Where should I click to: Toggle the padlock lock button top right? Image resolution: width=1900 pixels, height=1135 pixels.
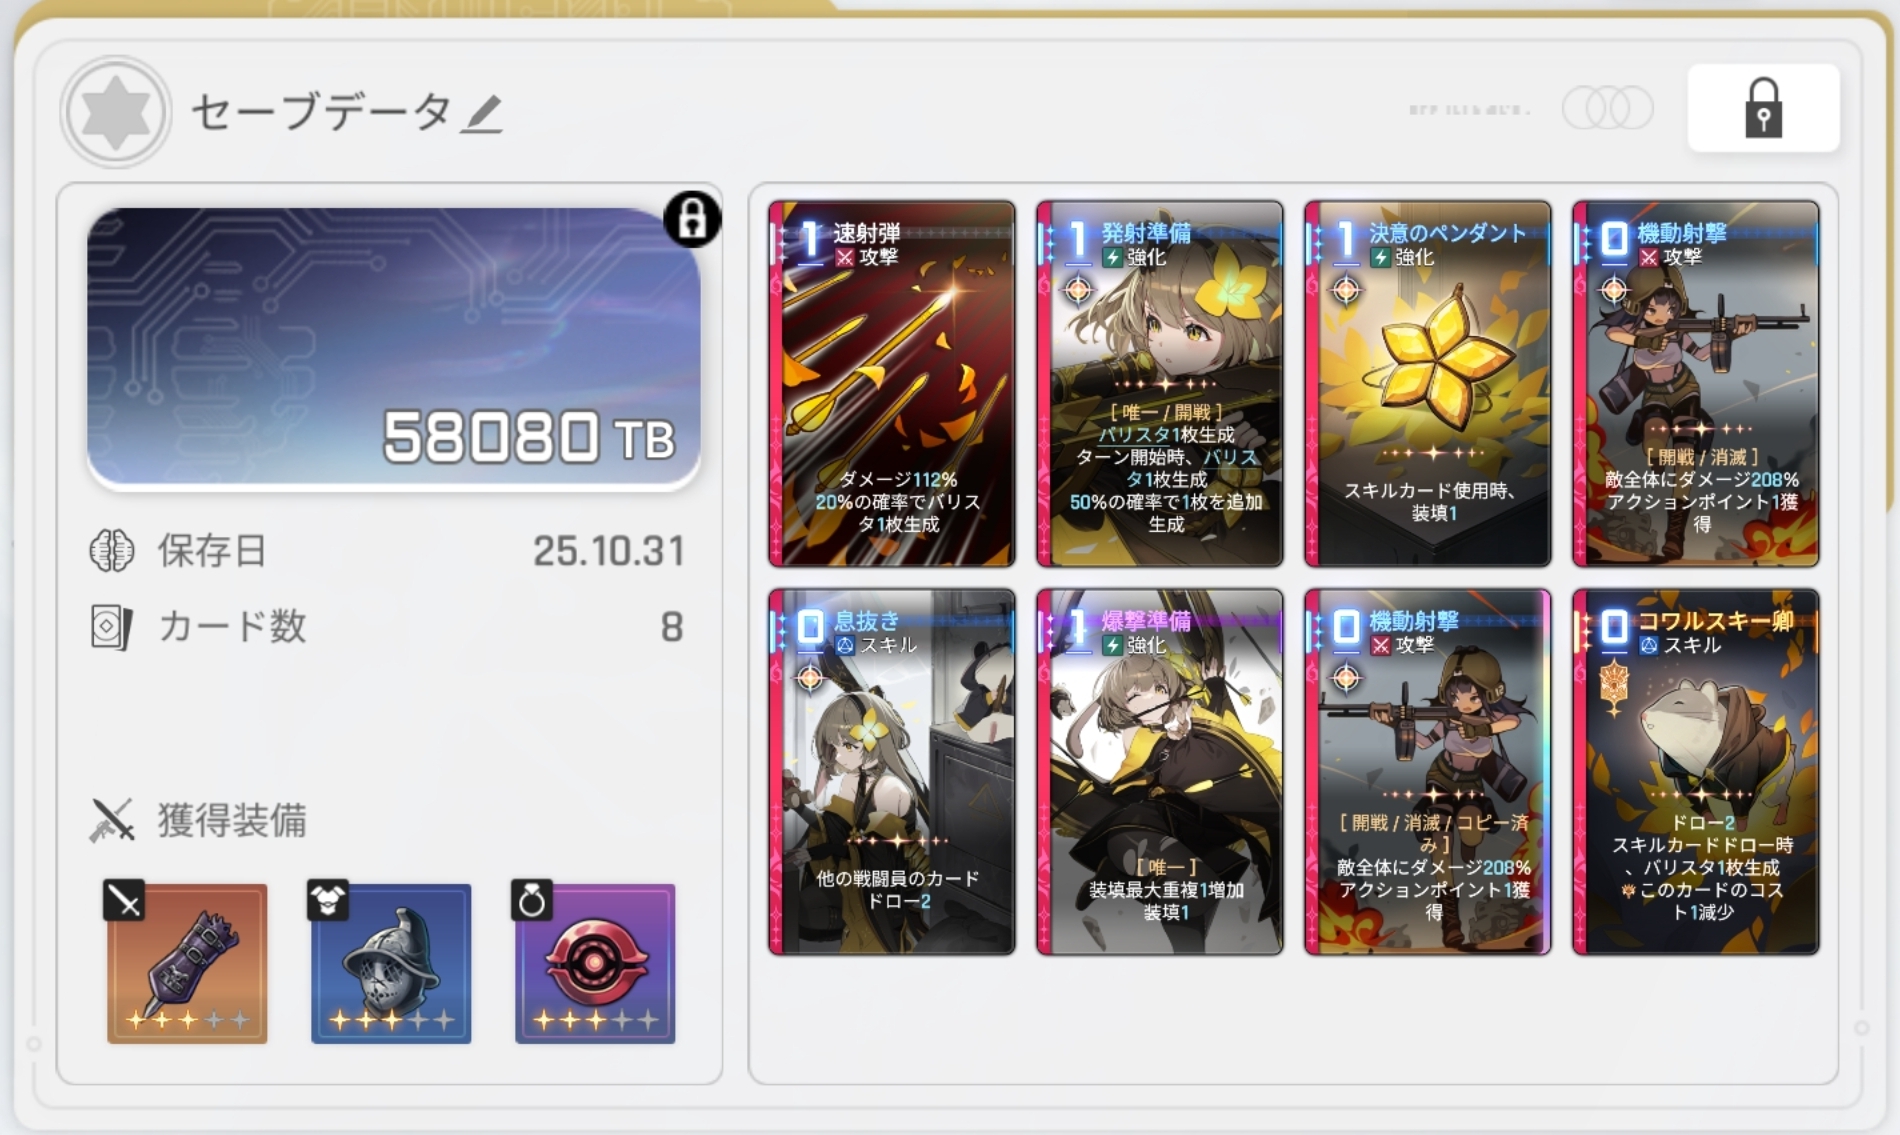coord(1763,108)
